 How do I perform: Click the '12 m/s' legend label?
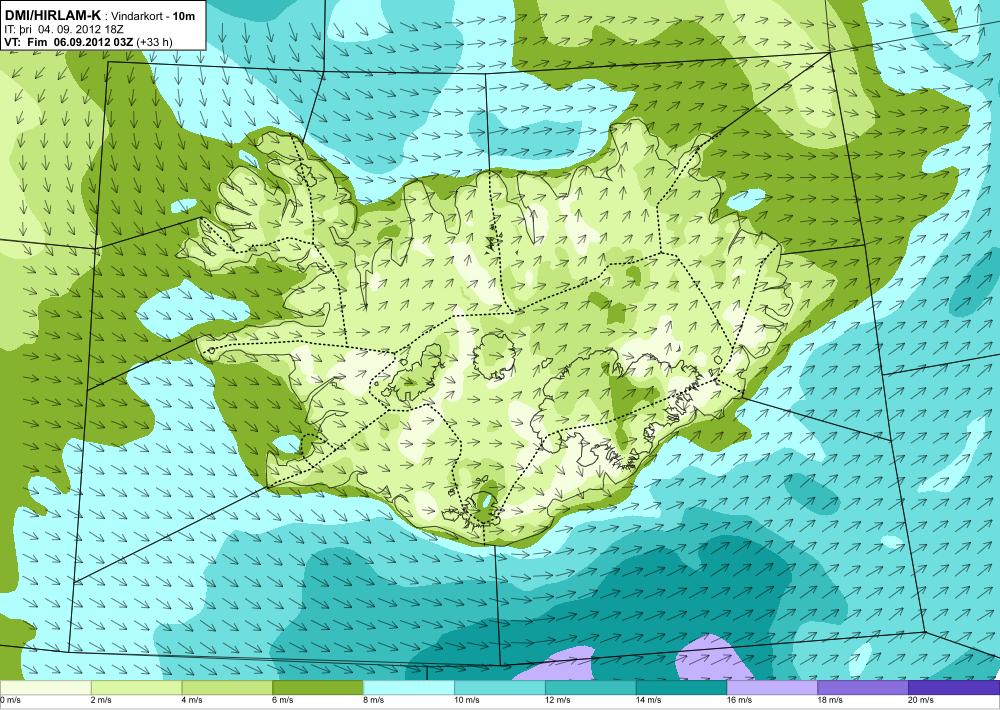point(559,700)
